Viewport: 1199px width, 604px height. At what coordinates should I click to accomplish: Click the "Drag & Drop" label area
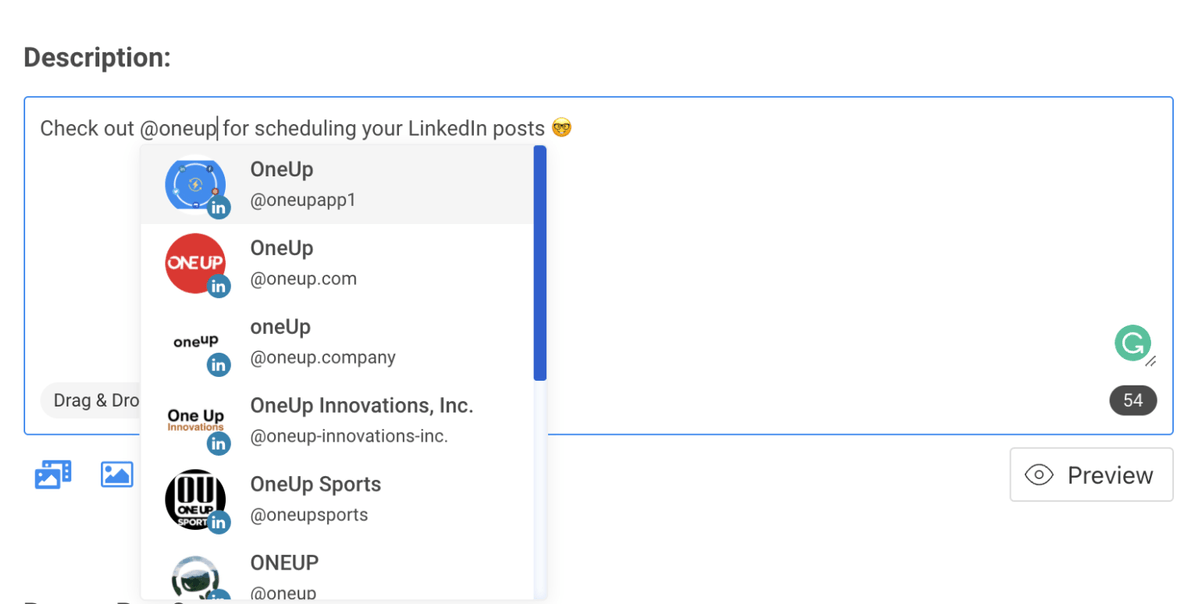tap(97, 400)
